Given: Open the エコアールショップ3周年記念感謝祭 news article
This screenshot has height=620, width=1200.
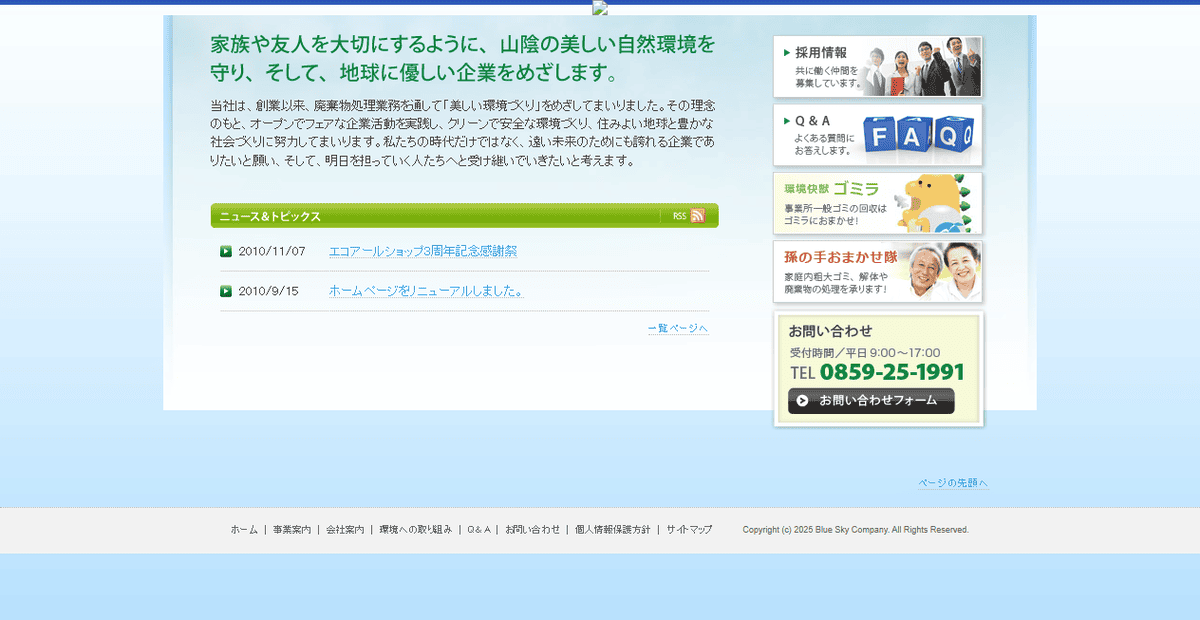Looking at the screenshot, I should [x=425, y=251].
